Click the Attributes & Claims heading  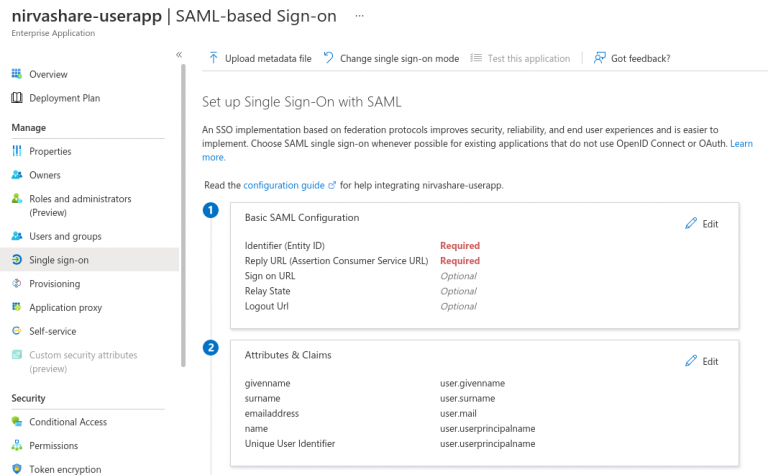[x=288, y=355]
